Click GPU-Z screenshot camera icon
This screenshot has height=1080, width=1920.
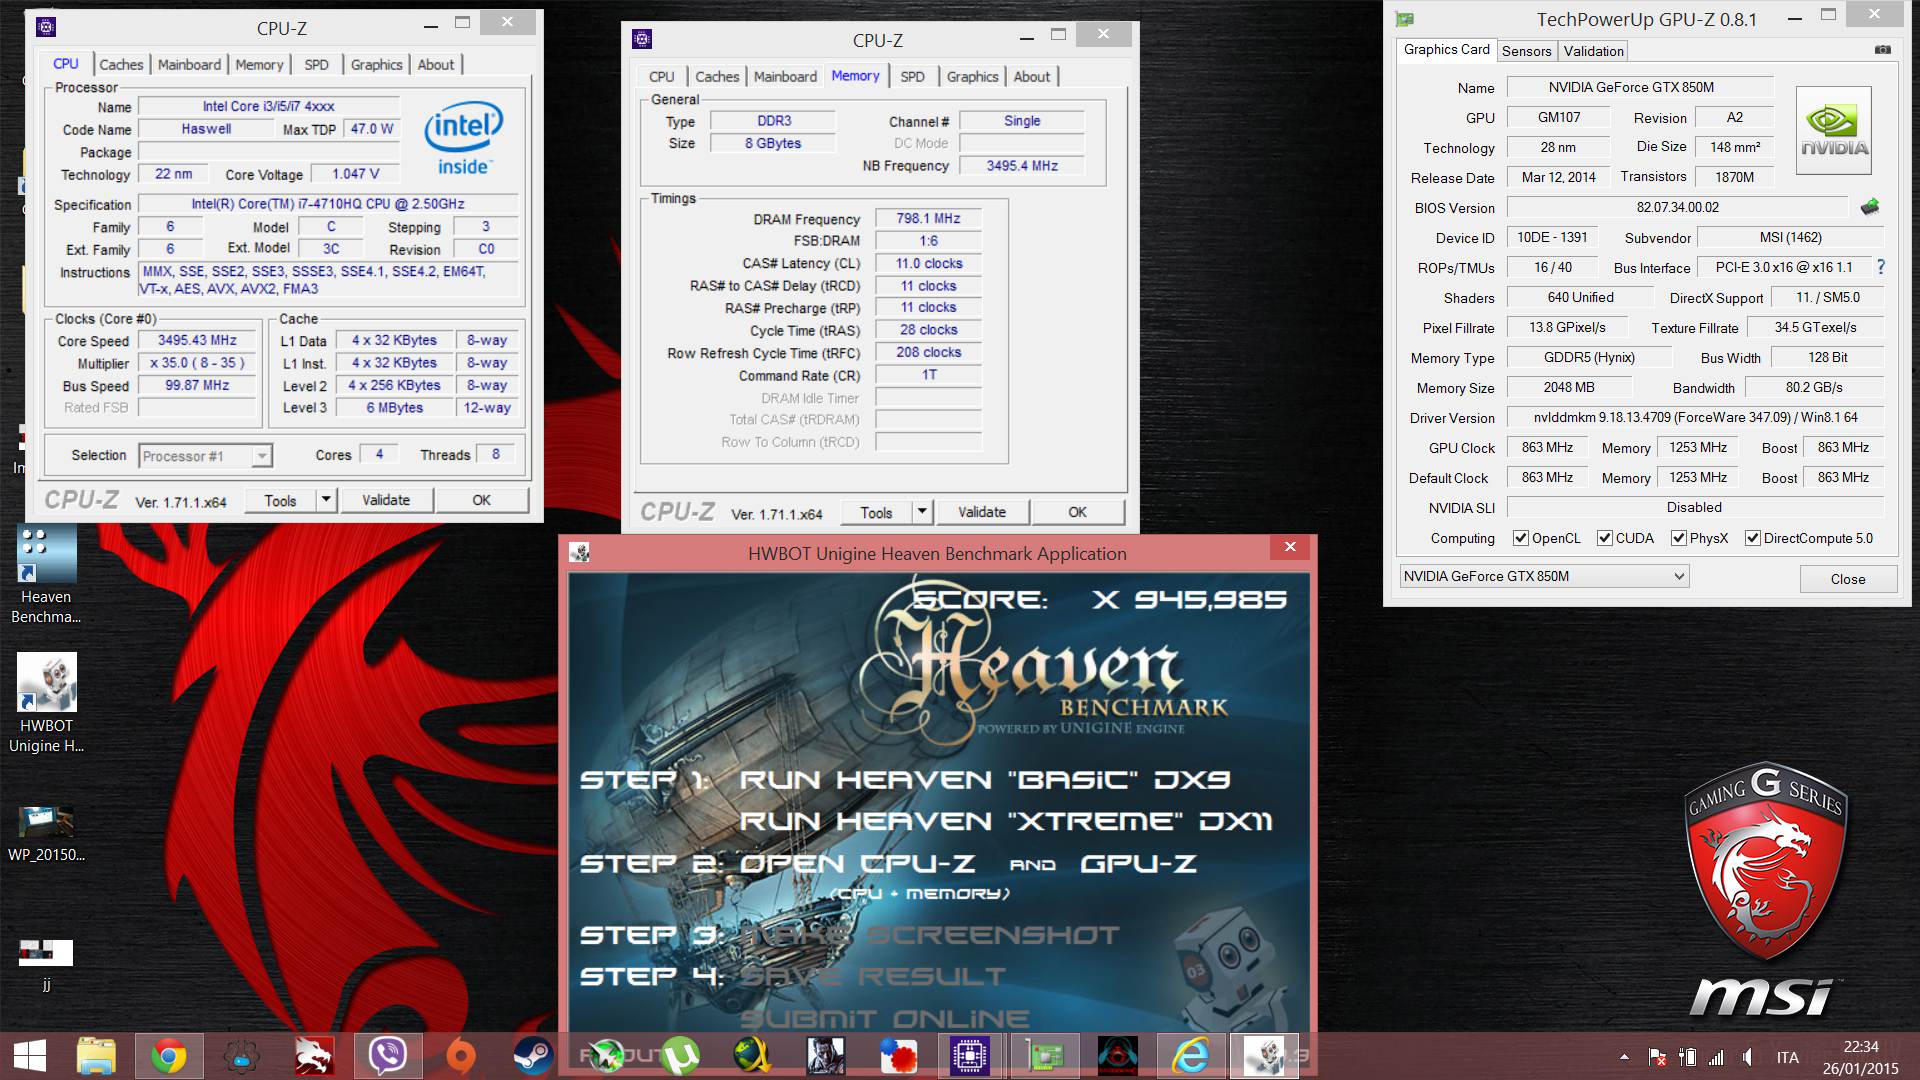click(x=1883, y=50)
